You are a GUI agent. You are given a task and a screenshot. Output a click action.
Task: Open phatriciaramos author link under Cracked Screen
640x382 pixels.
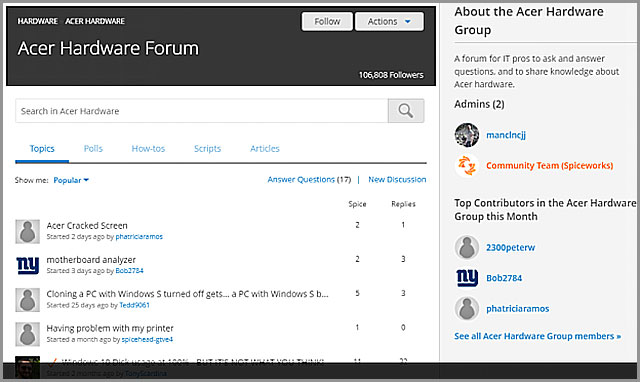point(139,237)
